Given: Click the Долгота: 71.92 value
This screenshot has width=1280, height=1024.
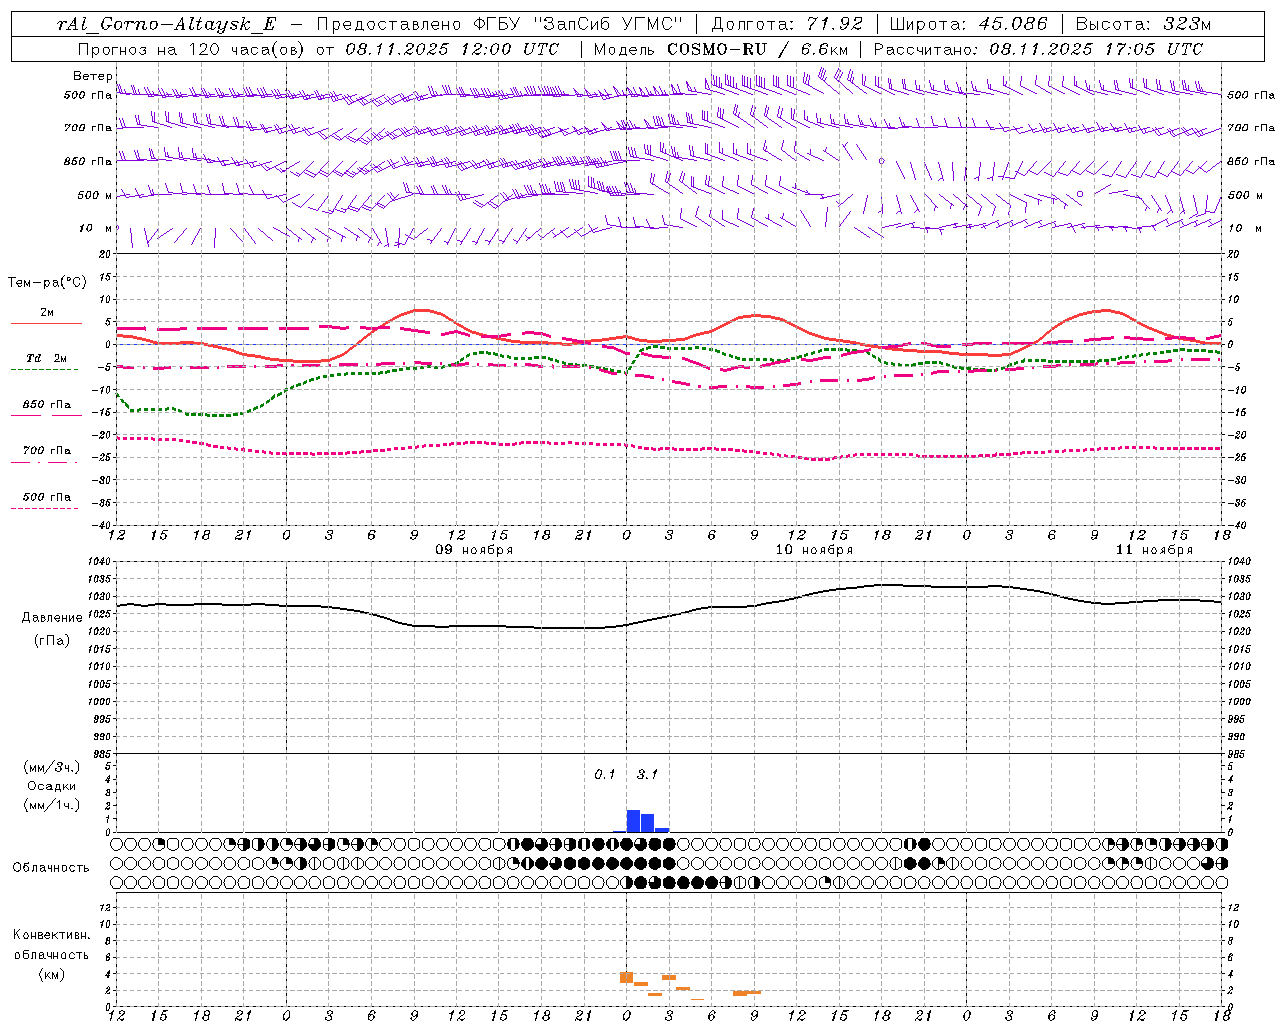Looking at the screenshot, I should (x=787, y=25).
